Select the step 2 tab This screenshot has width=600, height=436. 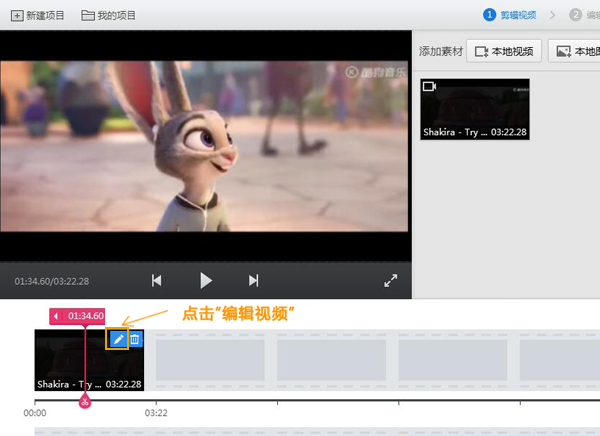(x=584, y=15)
